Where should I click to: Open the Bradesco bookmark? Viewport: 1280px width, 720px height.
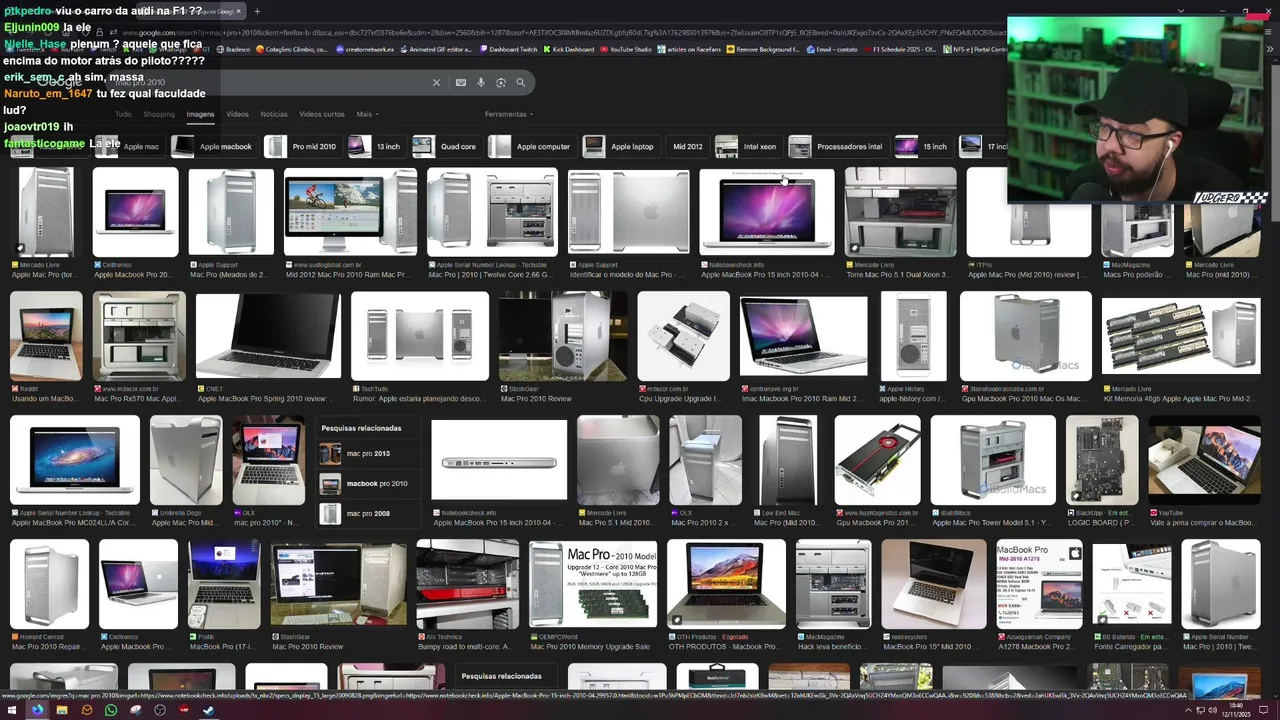pyautogui.click(x=232, y=49)
